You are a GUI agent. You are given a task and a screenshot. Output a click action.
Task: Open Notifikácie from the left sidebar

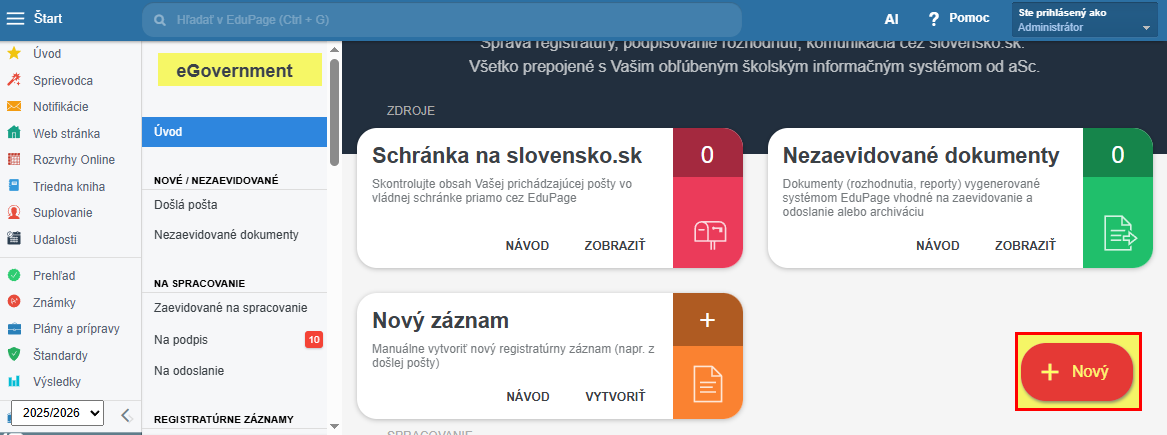pos(60,106)
